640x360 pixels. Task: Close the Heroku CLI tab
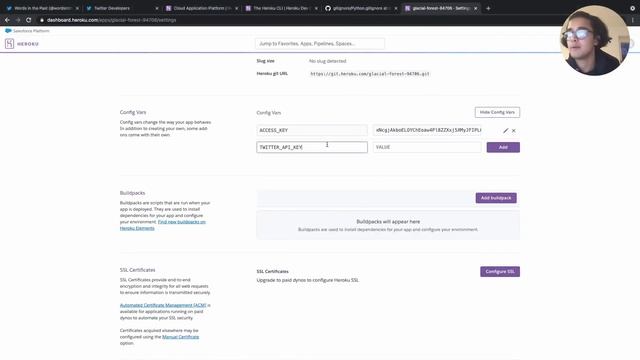pyautogui.click(x=316, y=8)
